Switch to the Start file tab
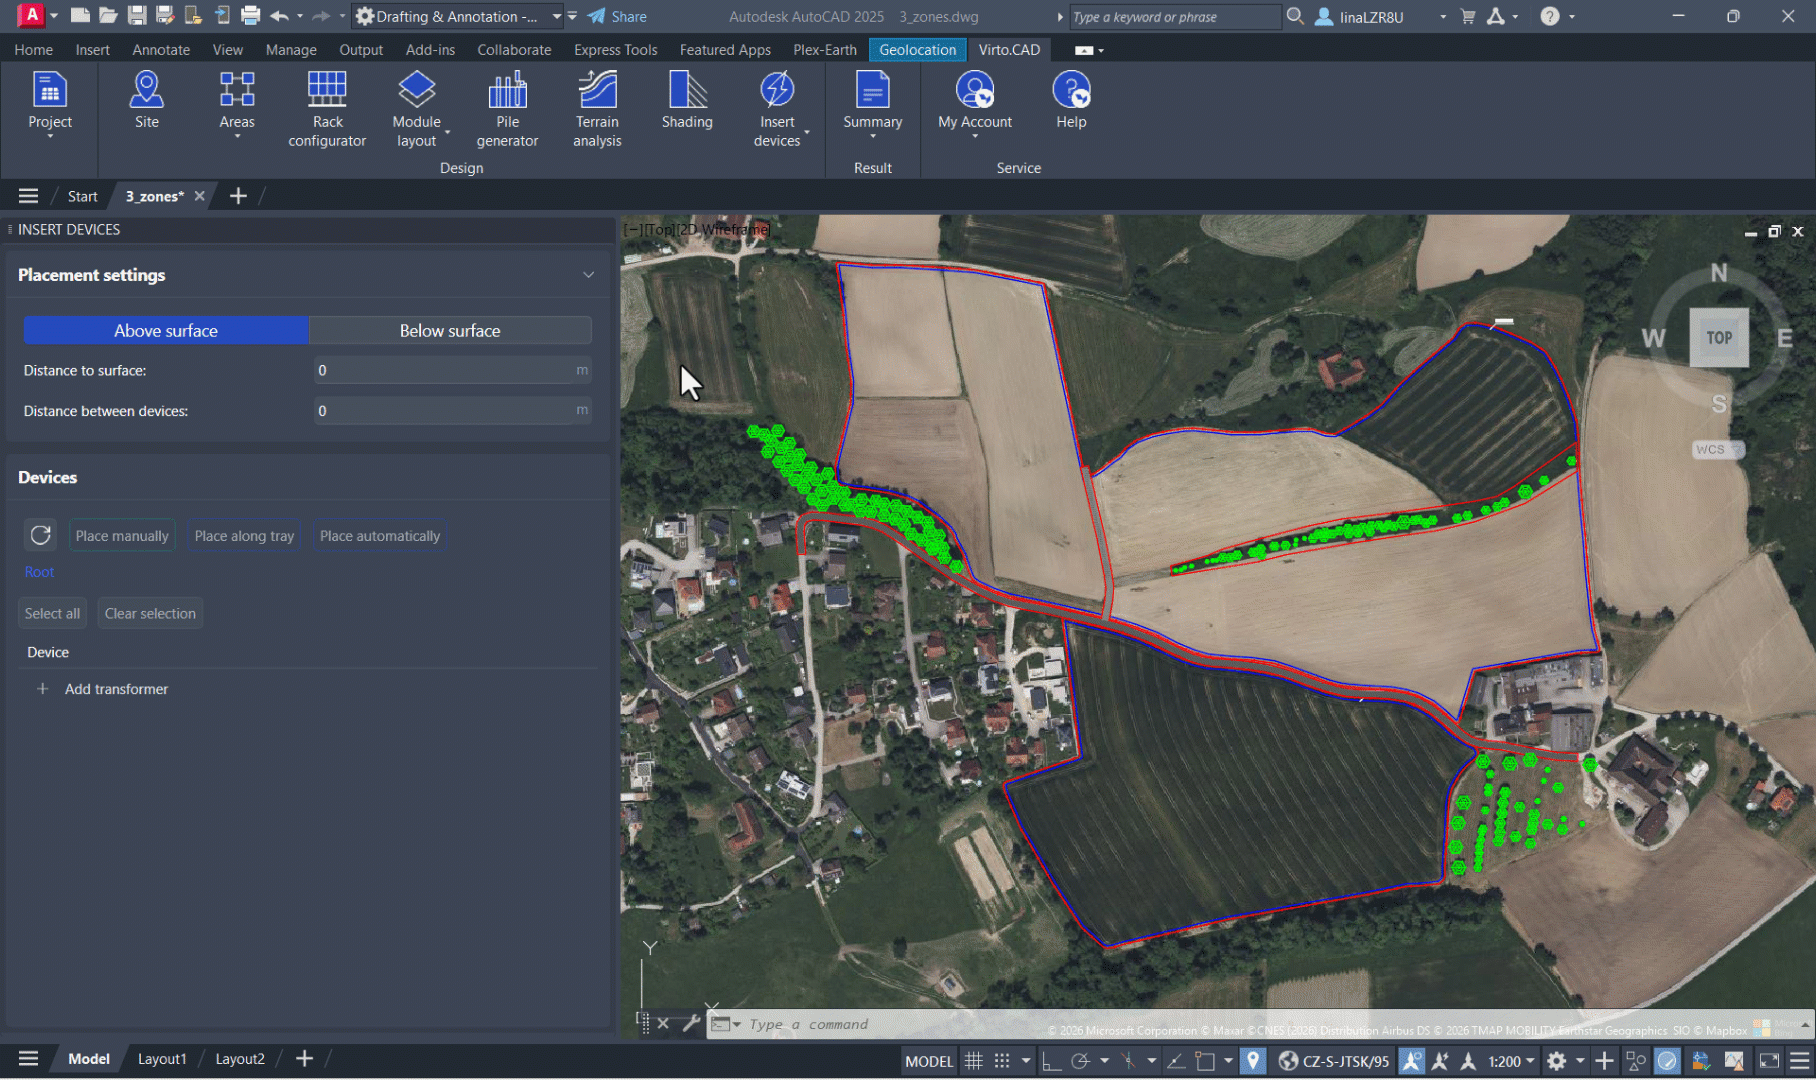Viewport: 1816px width, 1080px height. click(82, 196)
